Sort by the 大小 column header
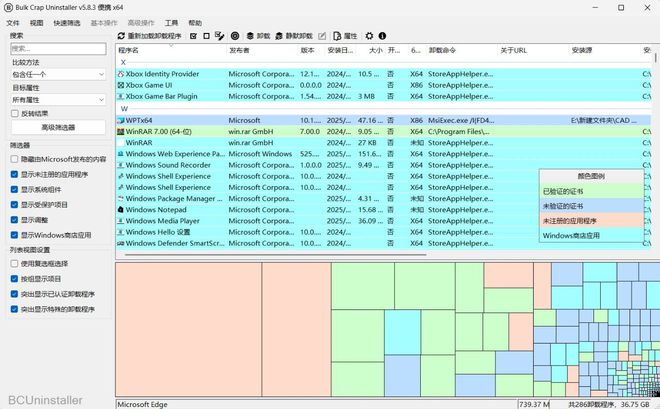This screenshot has height=409, width=660. tap(371, 50)
